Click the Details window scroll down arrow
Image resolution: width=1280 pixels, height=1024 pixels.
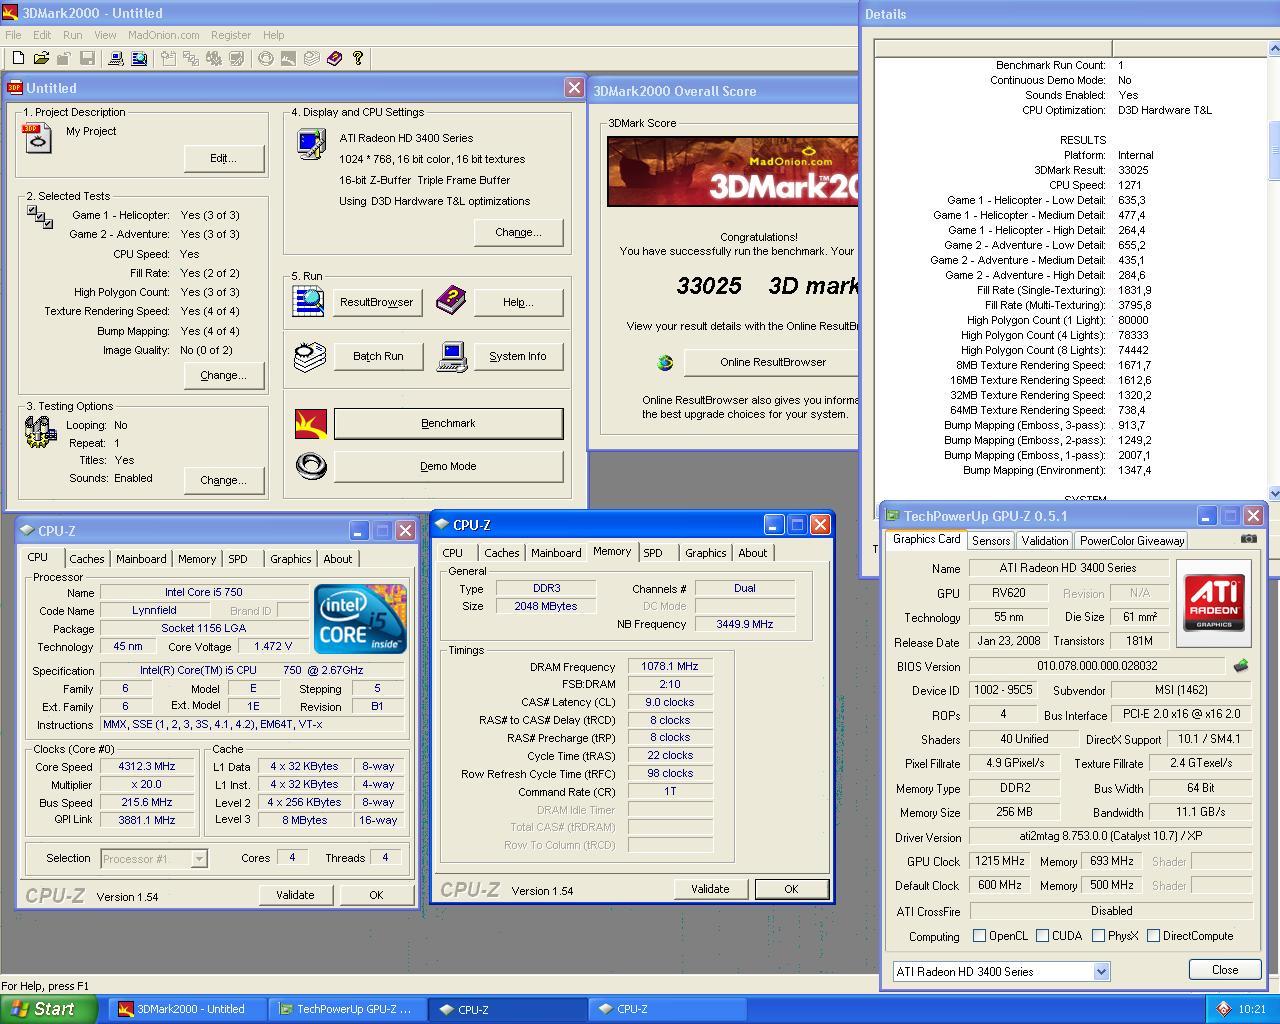[1274, 493]
